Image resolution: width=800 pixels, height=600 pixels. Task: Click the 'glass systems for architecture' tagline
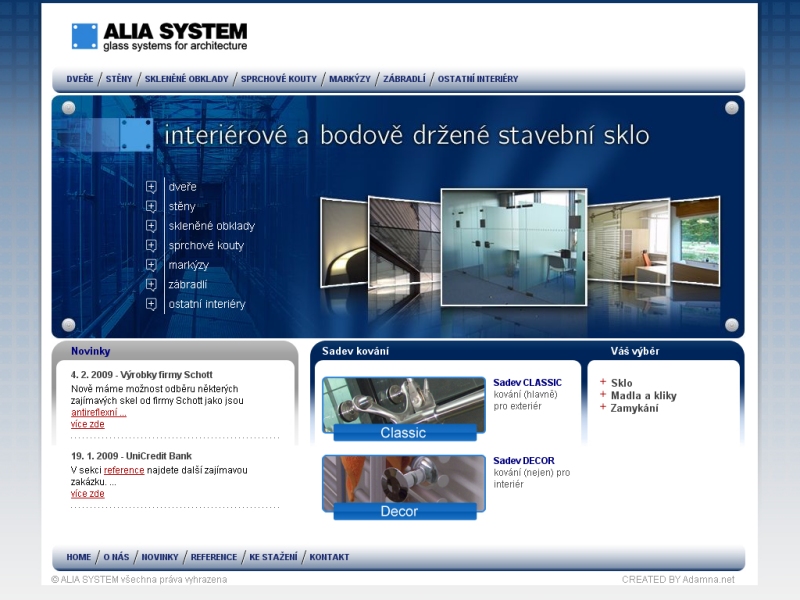175,46
